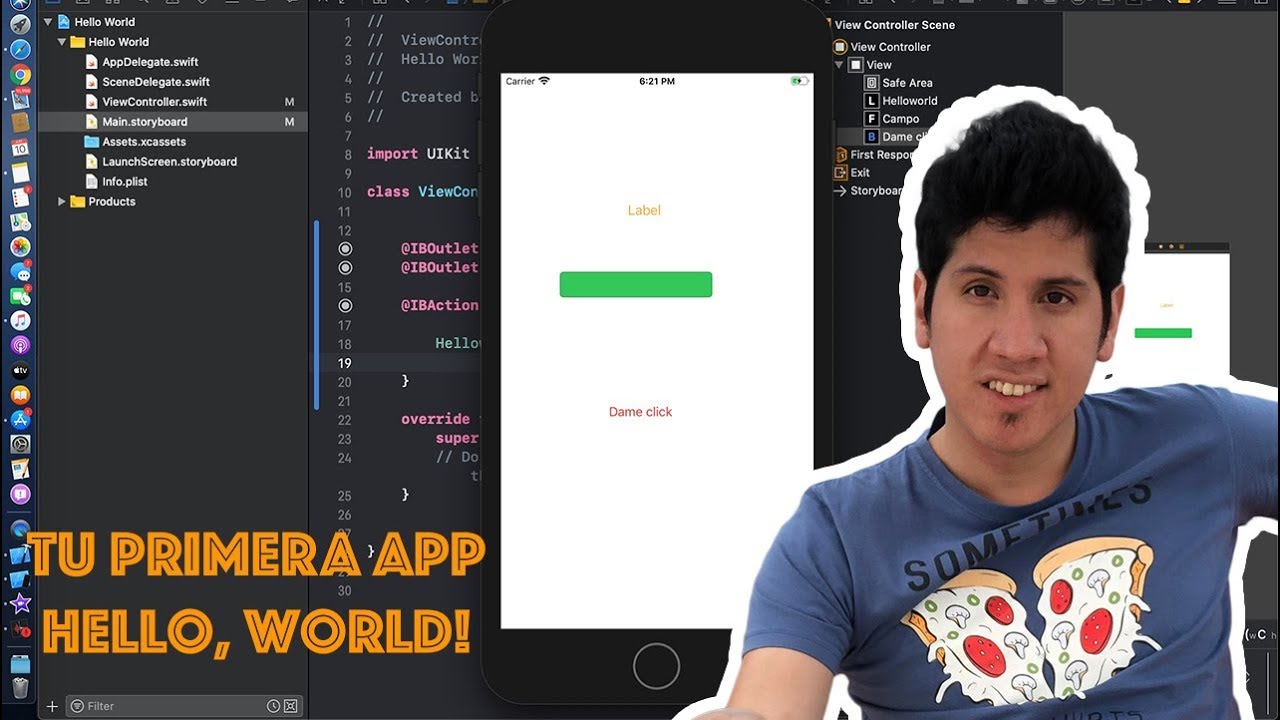Open Photos app from the Dock
1280x720 pixels.
click(x=20, y=246)
